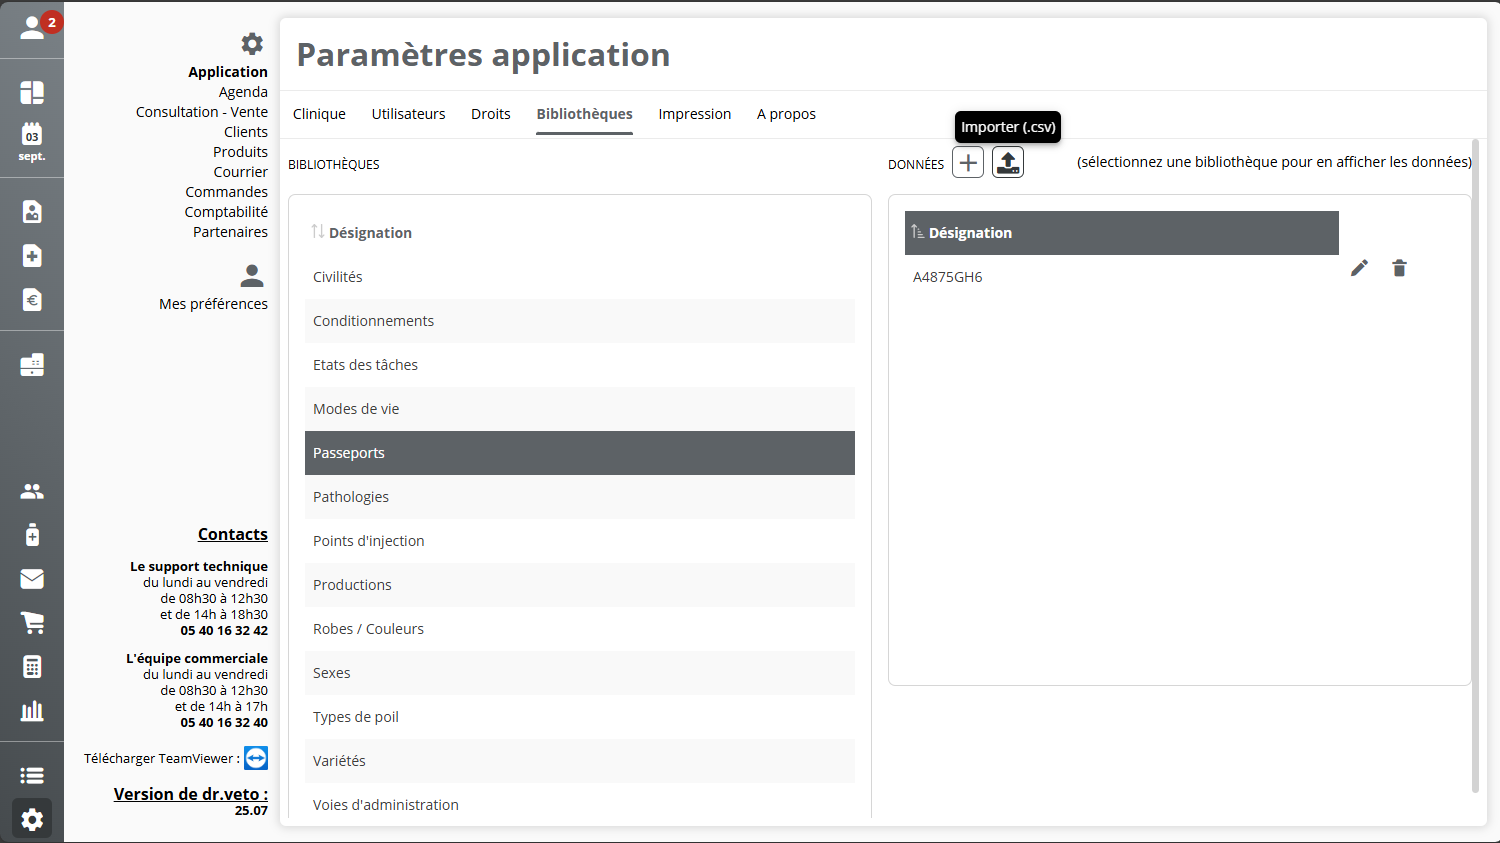Edit passport A4875GH6 with pencil icon
The height and width of the screenshot is (843, 1500).
(1359, 268)
